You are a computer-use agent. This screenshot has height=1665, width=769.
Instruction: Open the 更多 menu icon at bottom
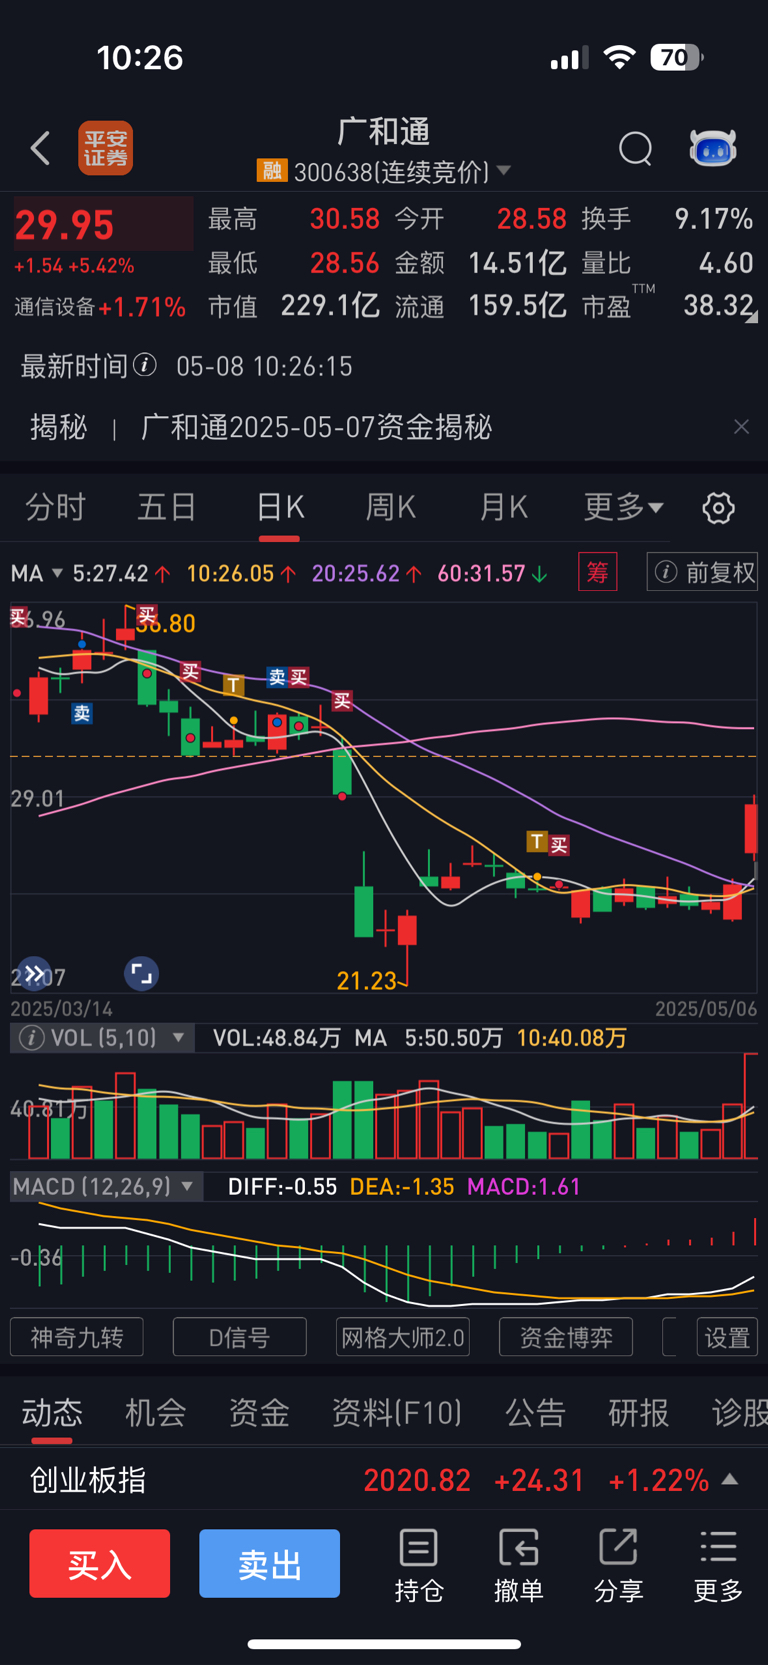tap(718, 1565)
